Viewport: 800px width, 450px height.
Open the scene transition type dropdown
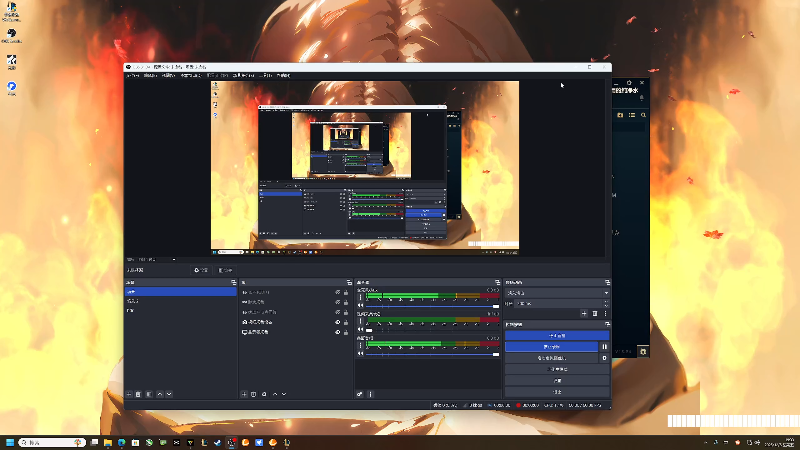(557, 293)
